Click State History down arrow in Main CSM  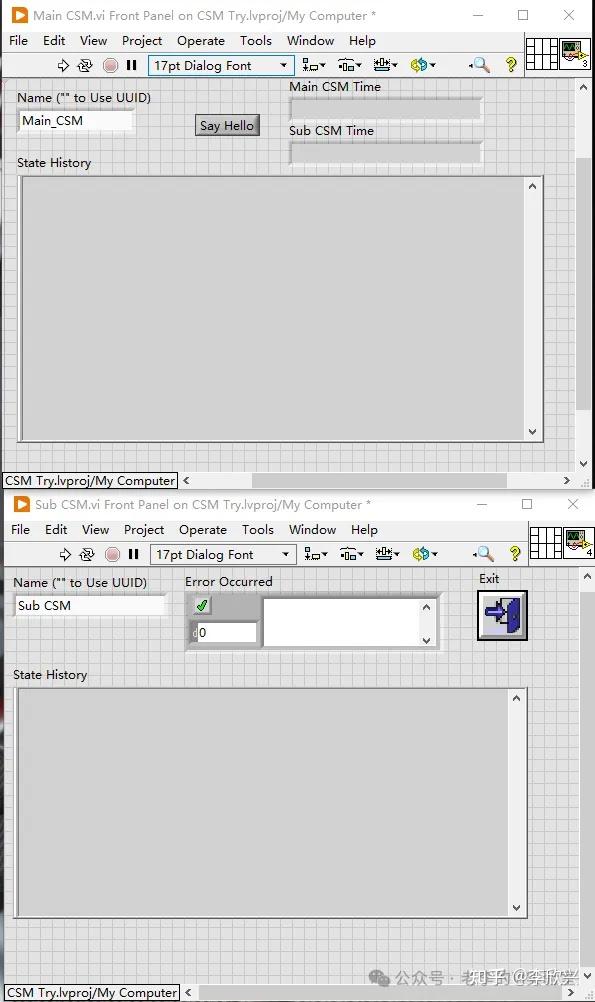pos(532,432)
